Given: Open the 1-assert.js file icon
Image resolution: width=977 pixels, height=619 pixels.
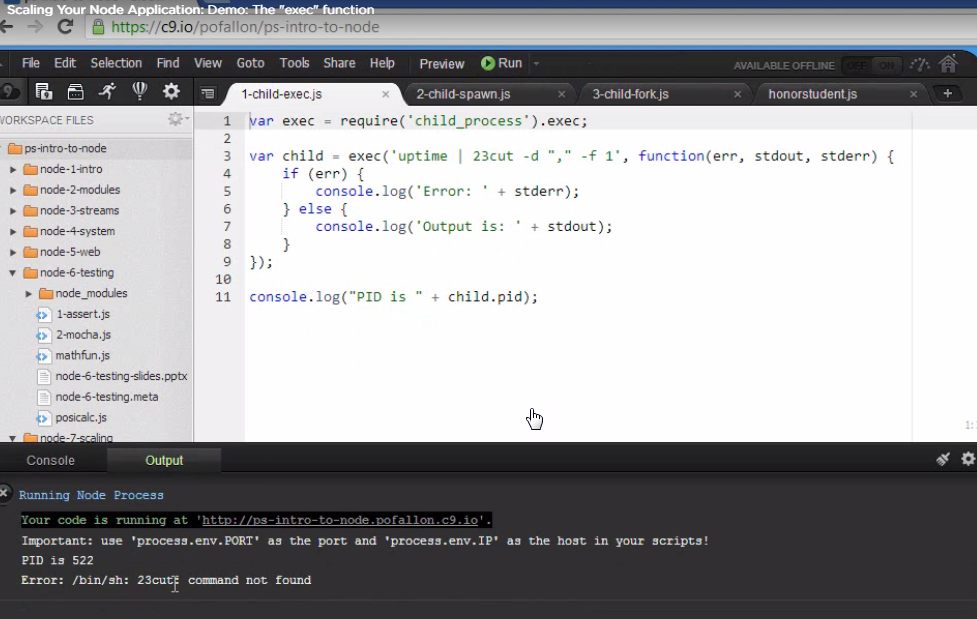Looking at the screenshot, I should (x=42, y=314).
